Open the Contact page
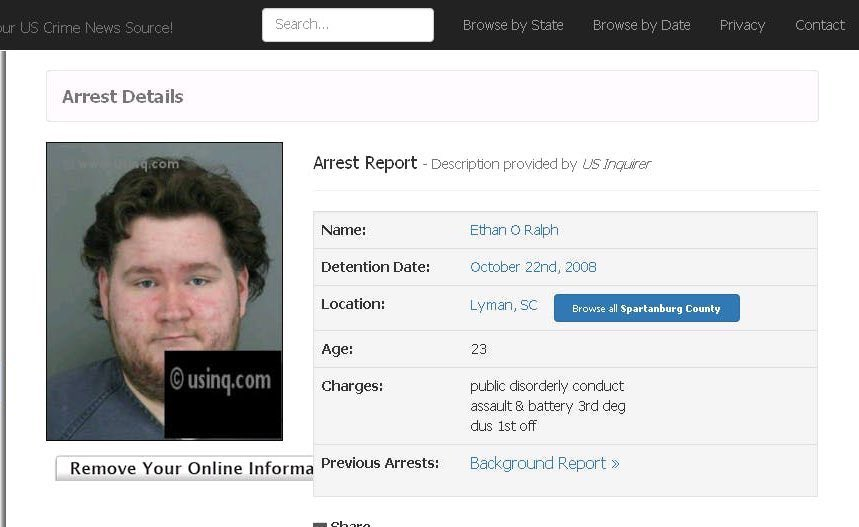859x527 pixels. 820,25
